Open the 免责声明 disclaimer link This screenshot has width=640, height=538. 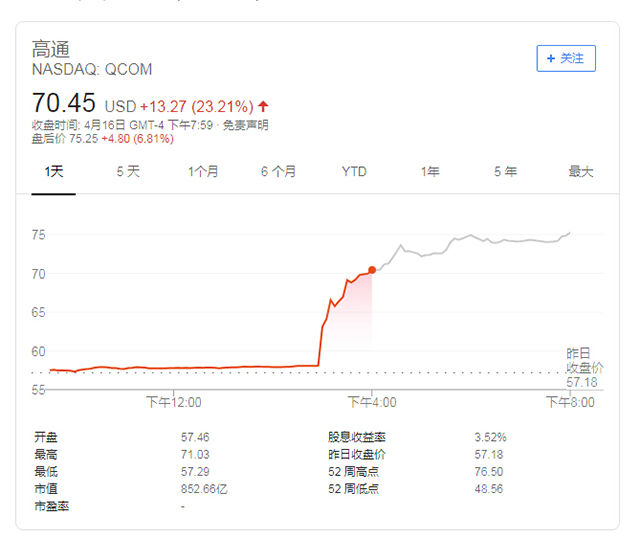click(x=245, y=125)
